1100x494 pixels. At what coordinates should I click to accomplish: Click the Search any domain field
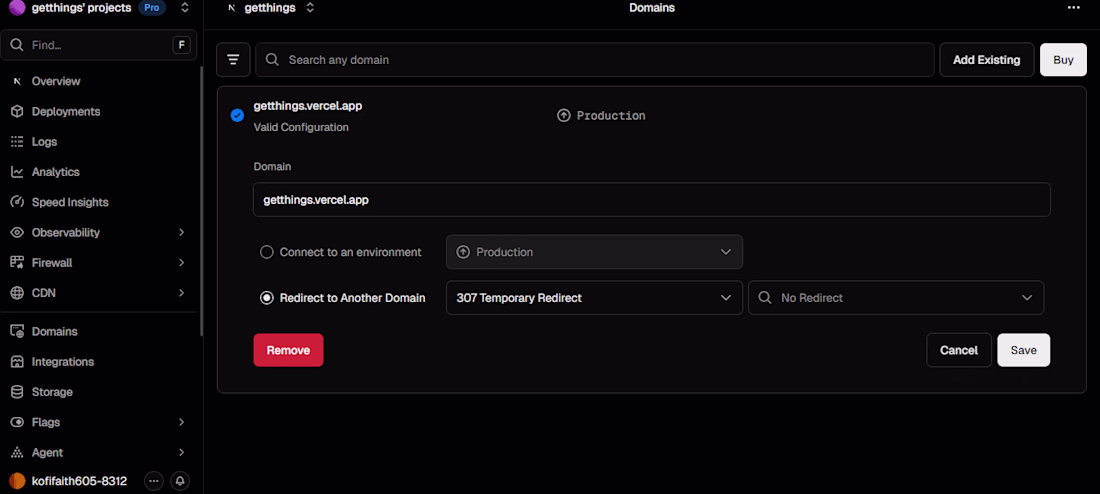(595, 60)
